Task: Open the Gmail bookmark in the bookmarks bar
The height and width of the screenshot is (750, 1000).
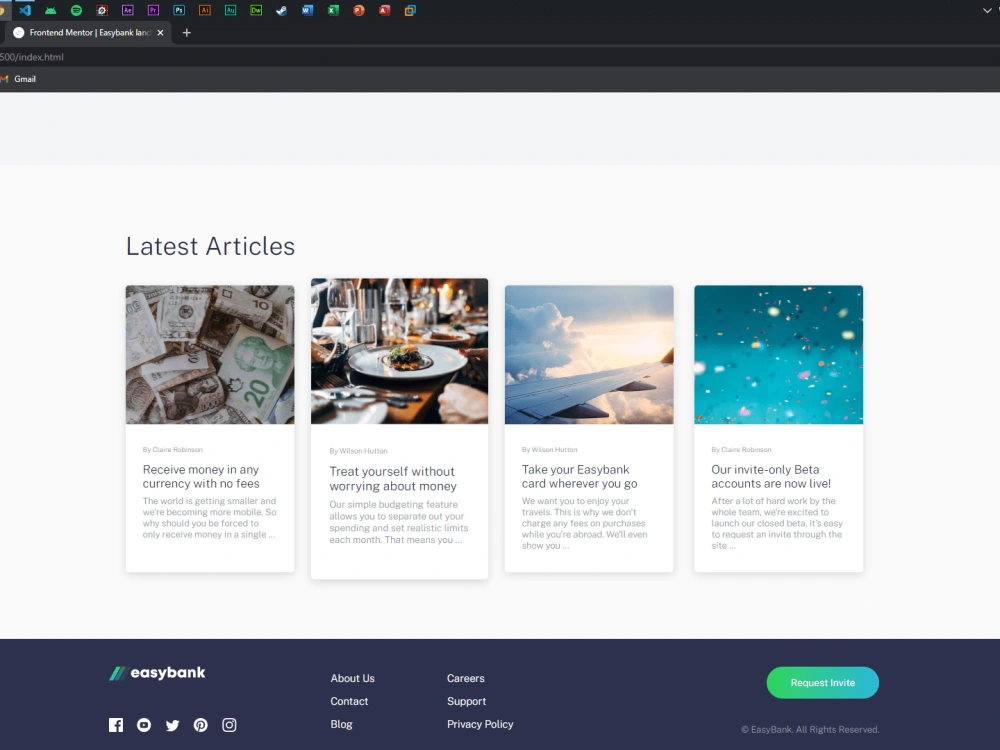Action: (18, 79)
